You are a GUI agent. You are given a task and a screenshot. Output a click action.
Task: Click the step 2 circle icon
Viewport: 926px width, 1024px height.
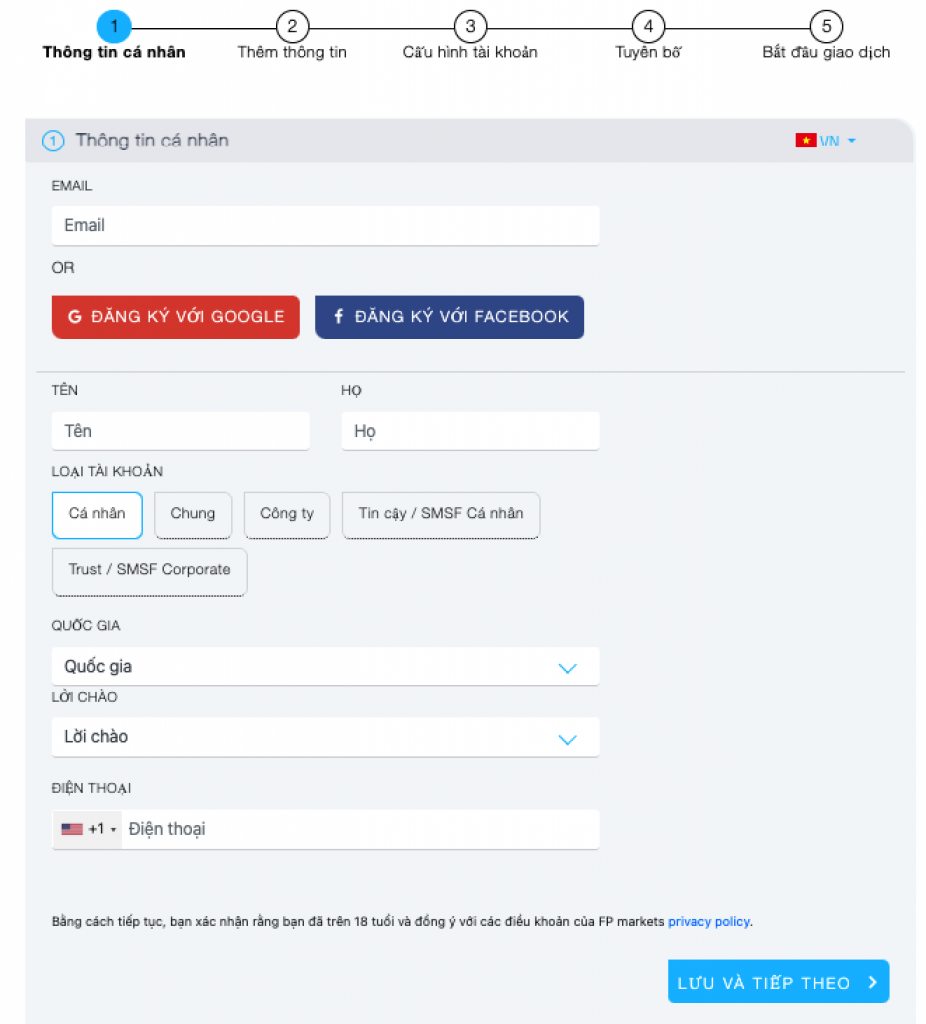click(292, 27)
